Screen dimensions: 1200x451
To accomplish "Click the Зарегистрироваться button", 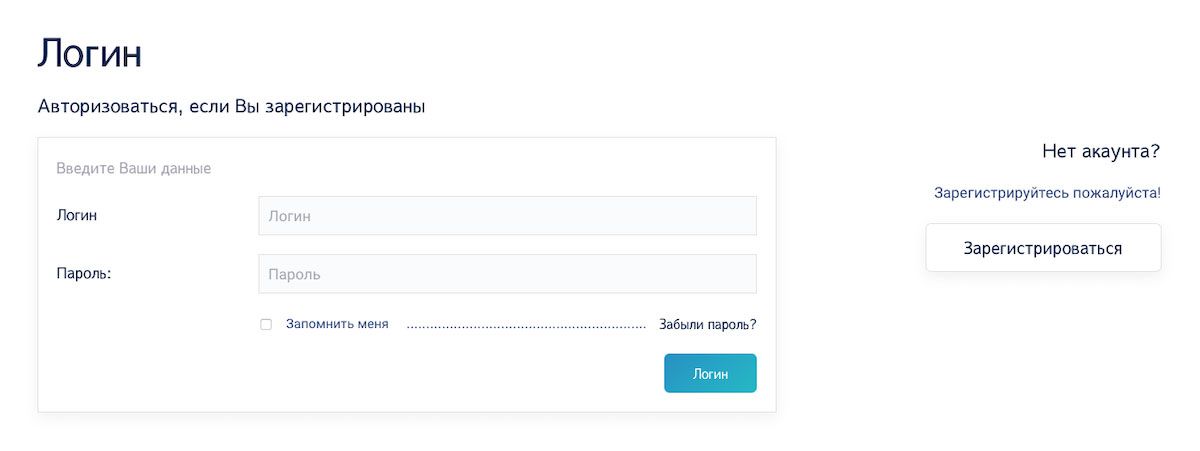I will coord(1043,248).
